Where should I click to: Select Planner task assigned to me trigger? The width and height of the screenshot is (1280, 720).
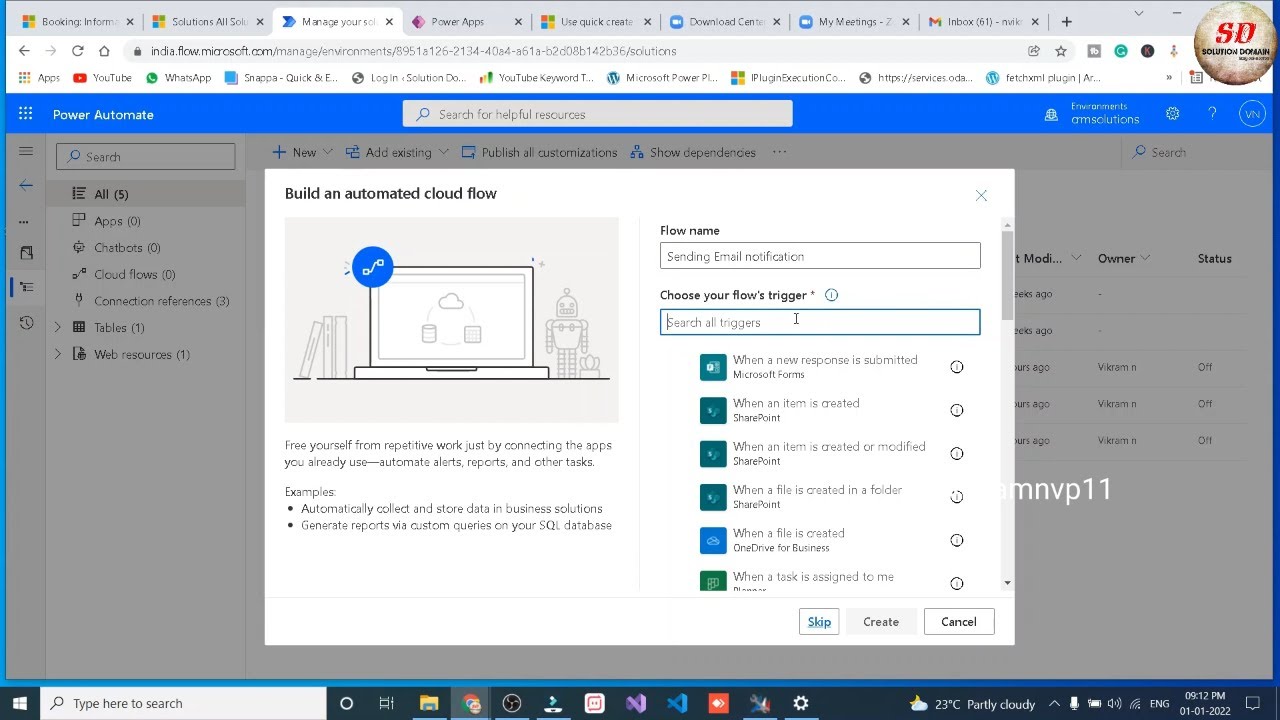pos(821,582)
